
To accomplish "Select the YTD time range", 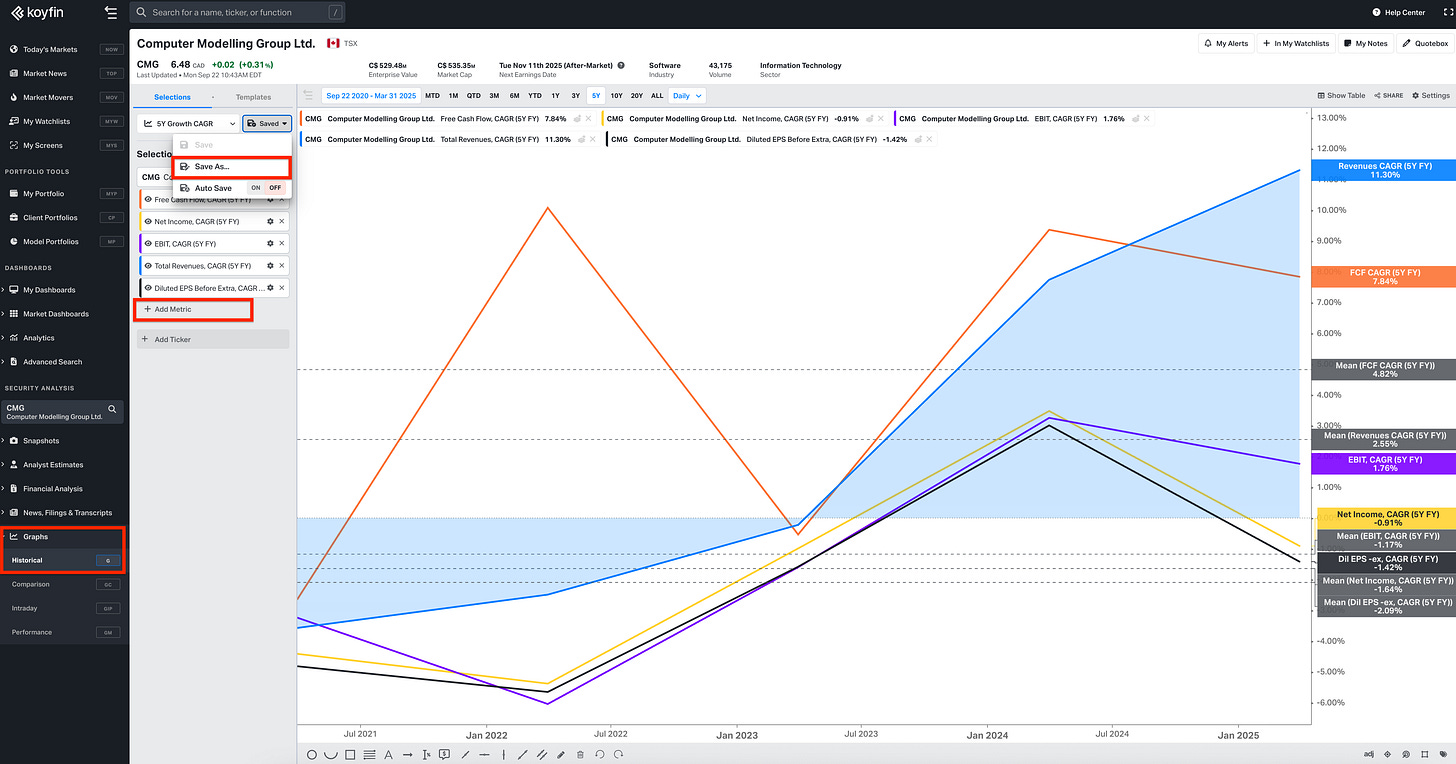I will tap(535, 96).
